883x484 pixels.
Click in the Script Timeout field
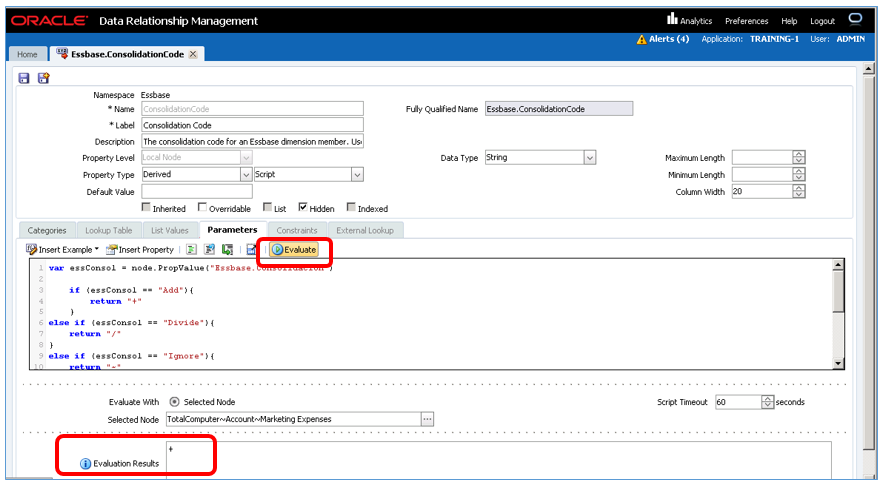738,402
